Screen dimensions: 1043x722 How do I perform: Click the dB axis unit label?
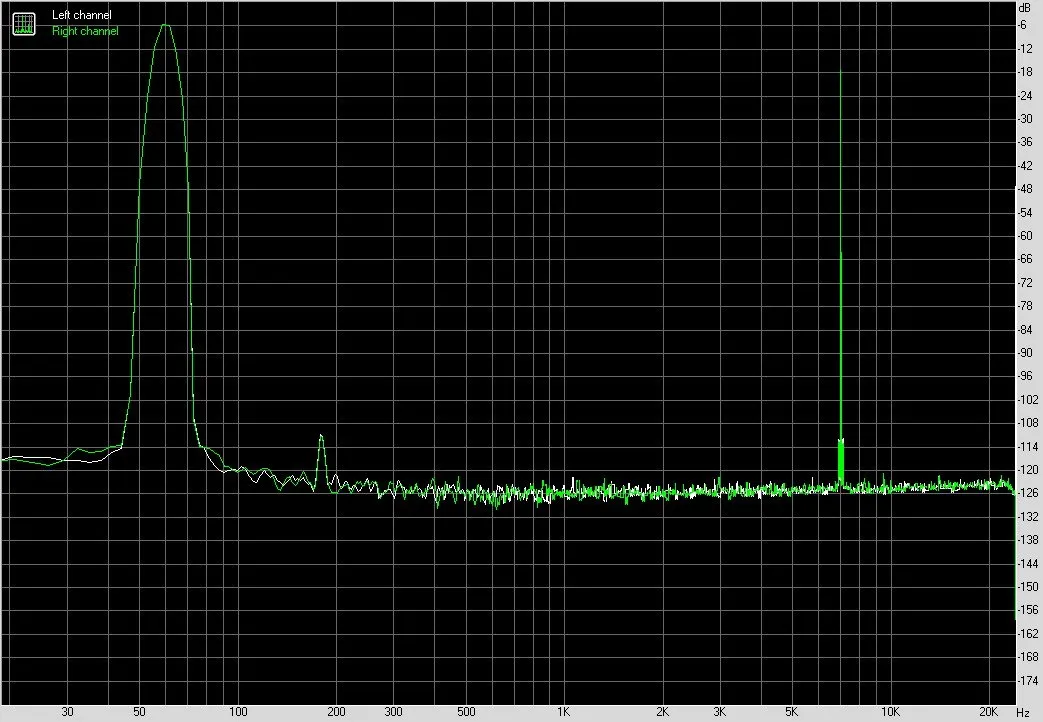(1024, 9)
